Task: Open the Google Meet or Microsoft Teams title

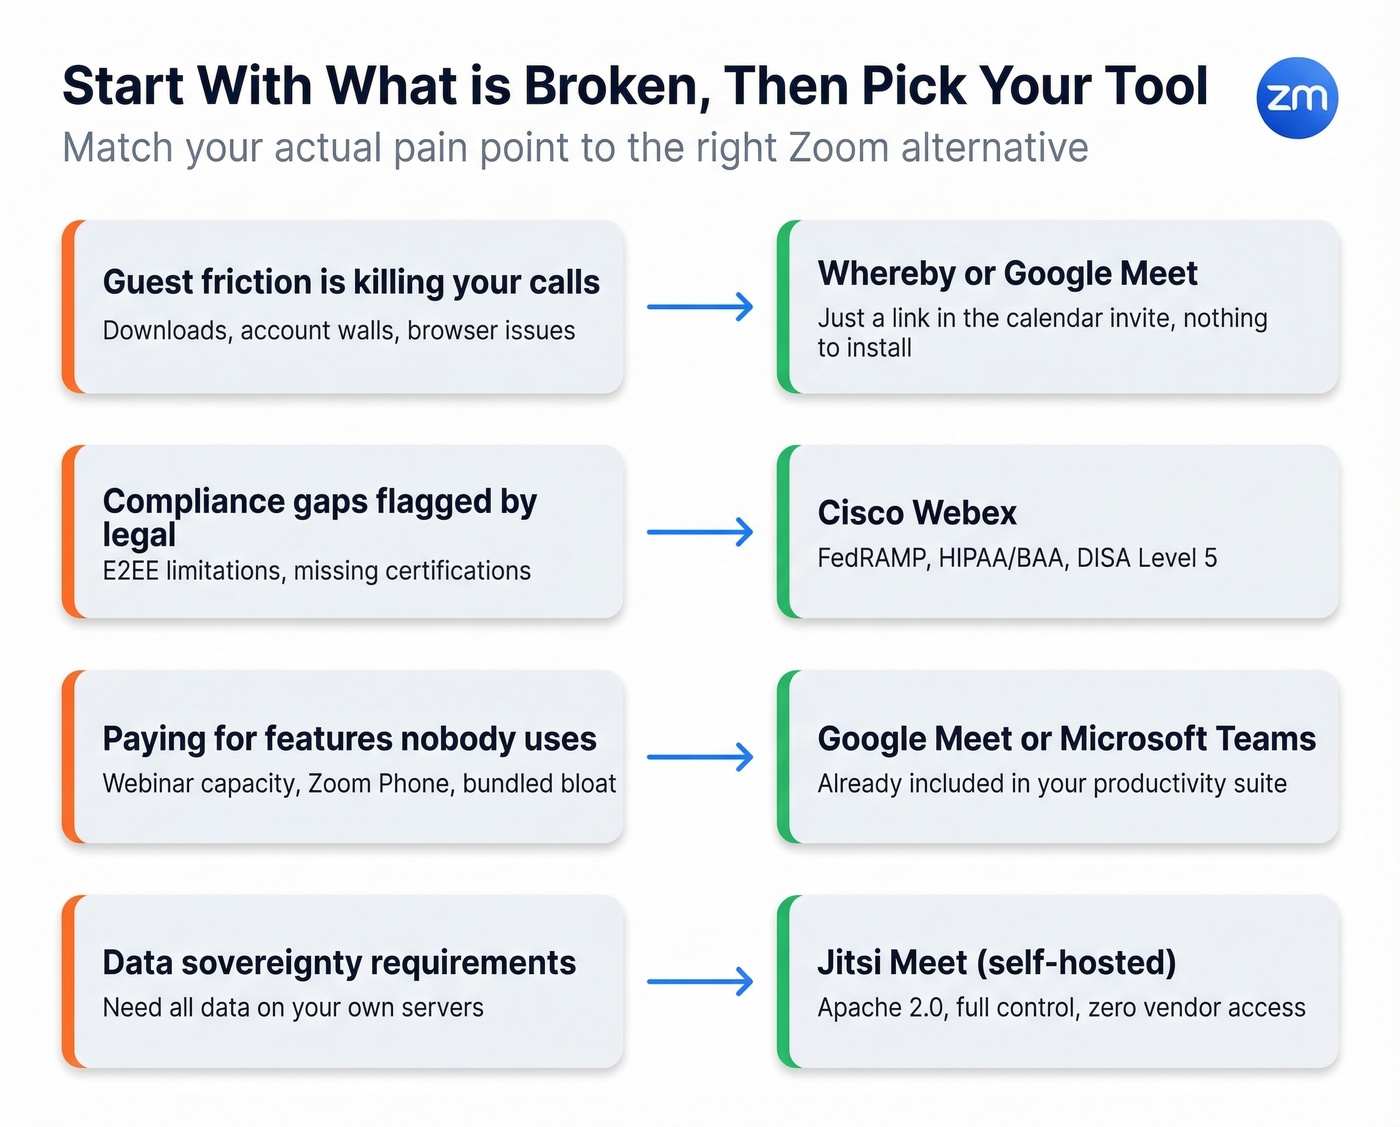Action: (1066, 739)
